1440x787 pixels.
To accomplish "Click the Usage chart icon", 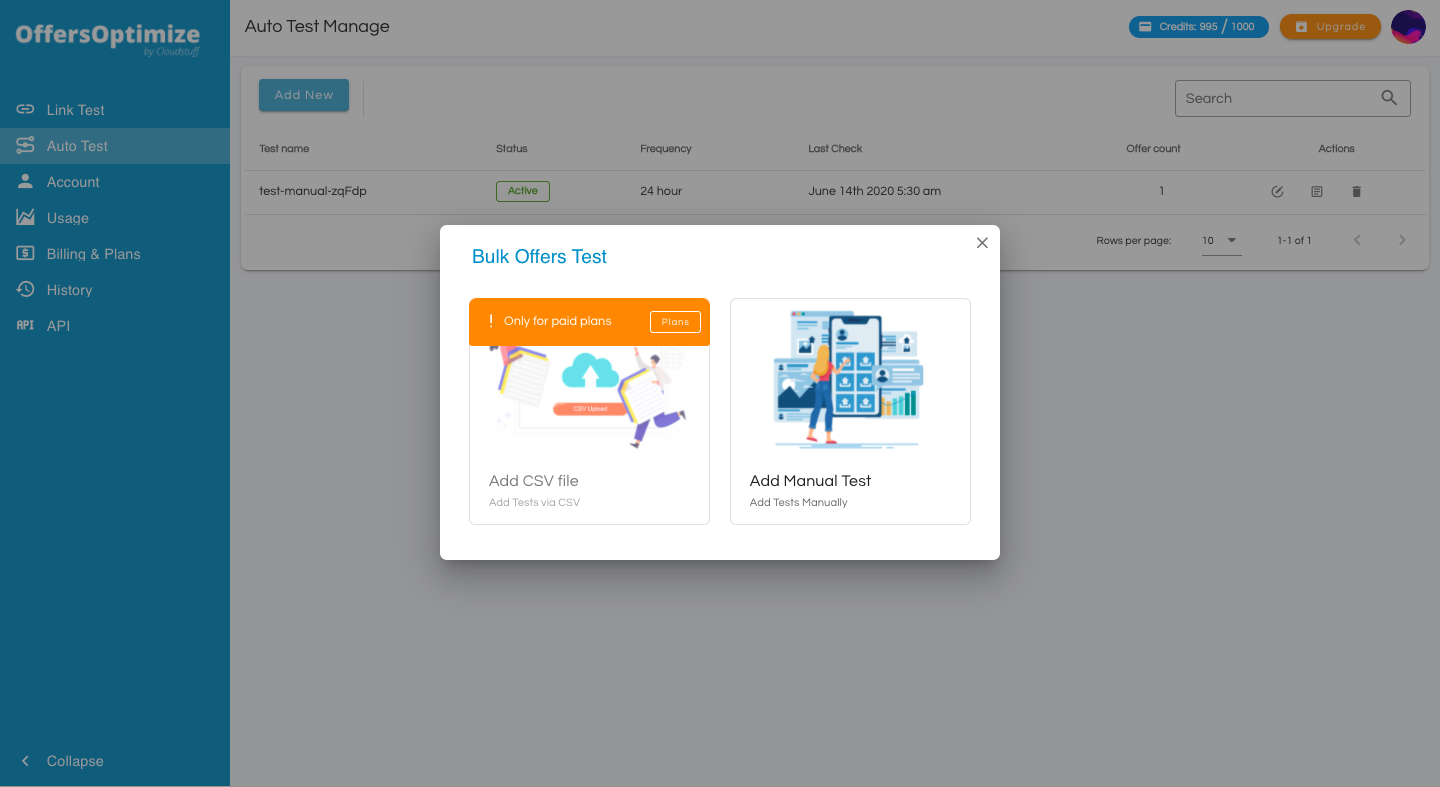I will point(26,217).
